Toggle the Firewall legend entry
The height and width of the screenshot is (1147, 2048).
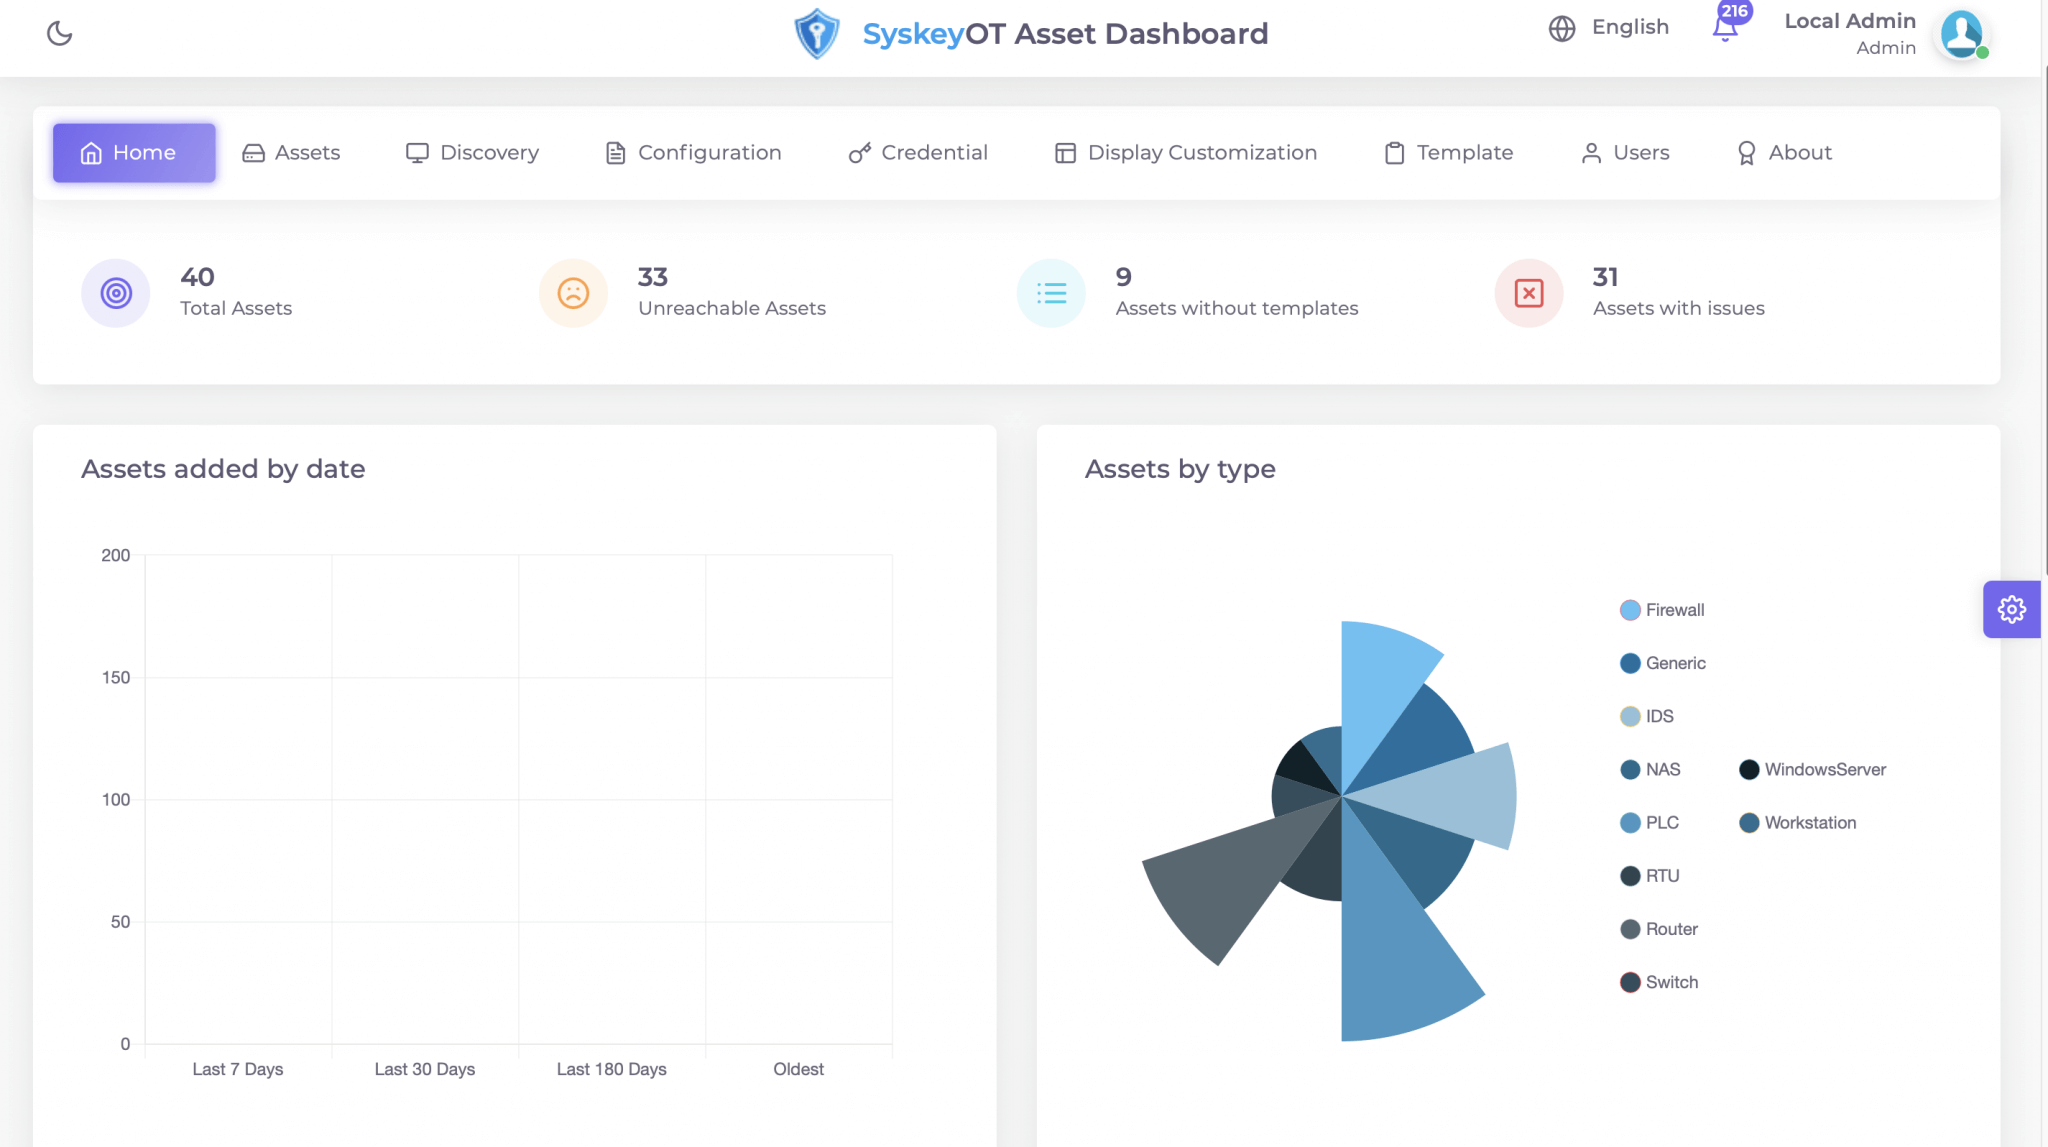[1664, 609]
